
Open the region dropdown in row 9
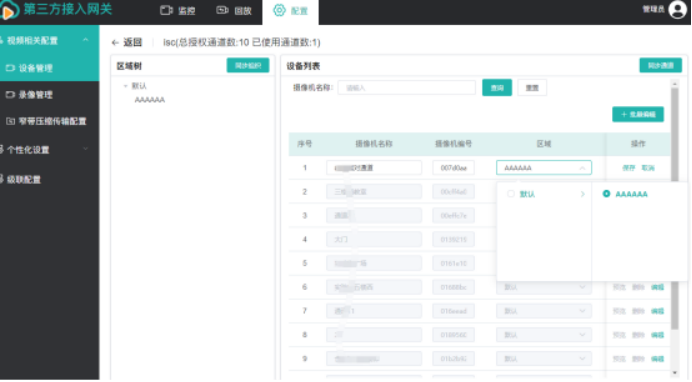(x=544, y=359)
